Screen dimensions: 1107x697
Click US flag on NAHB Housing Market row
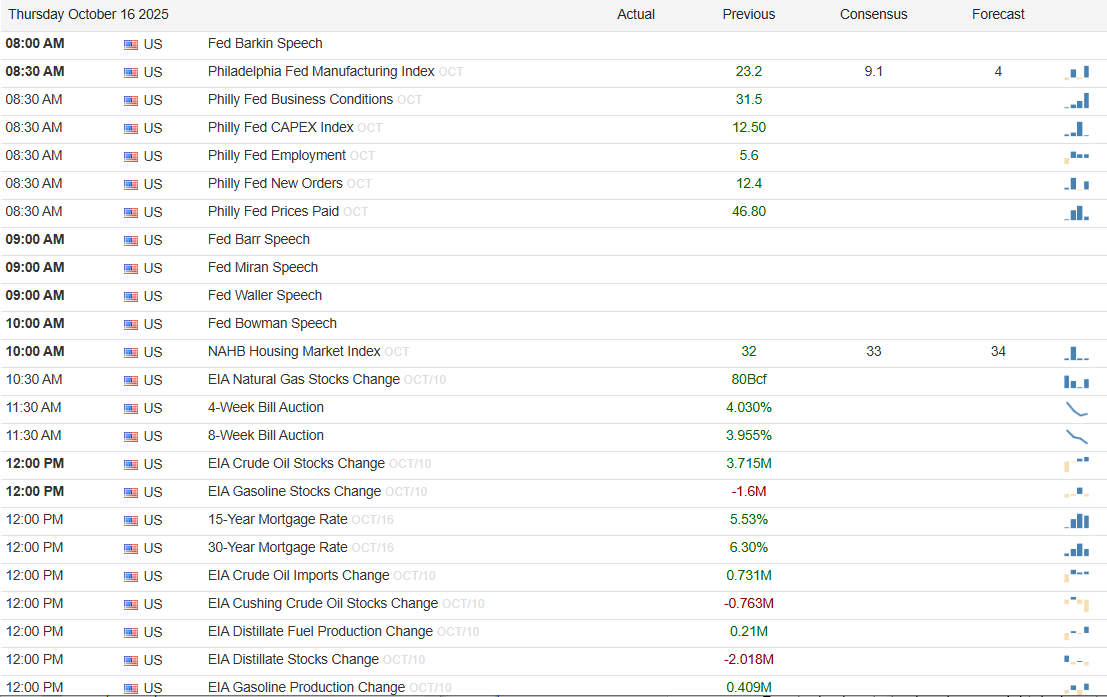(131, 352)
